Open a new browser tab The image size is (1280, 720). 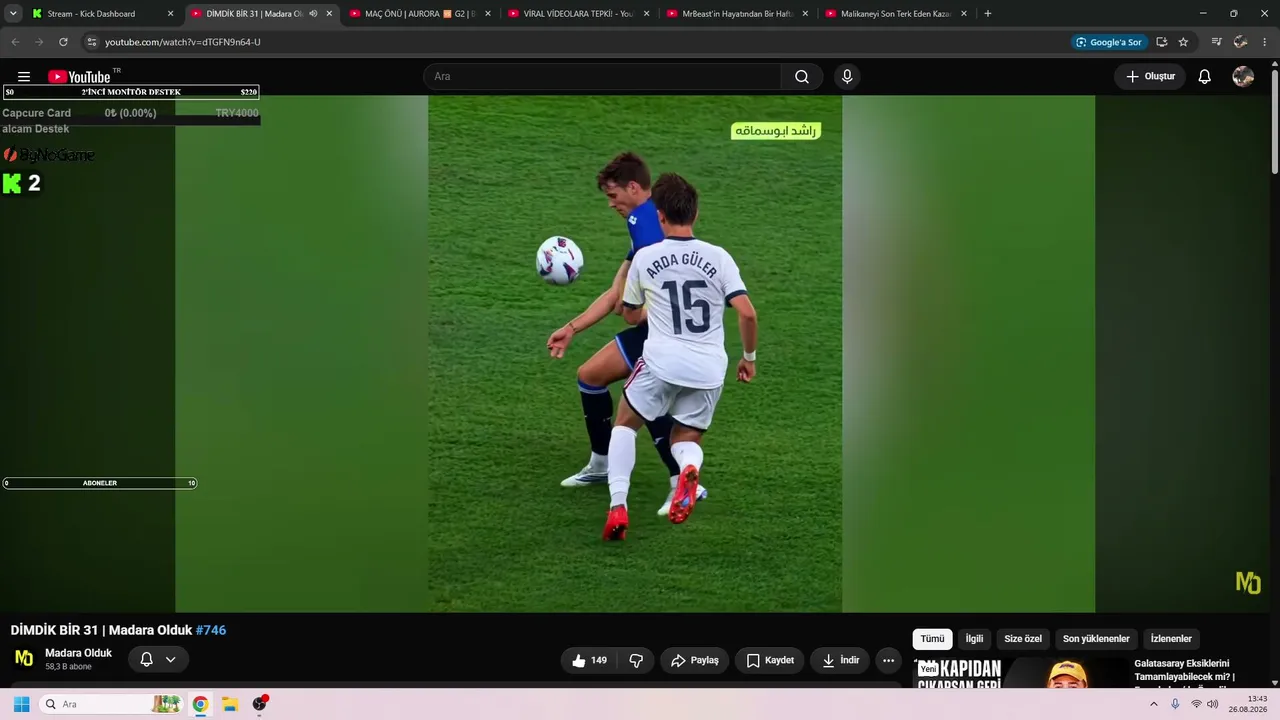(988, 14)
